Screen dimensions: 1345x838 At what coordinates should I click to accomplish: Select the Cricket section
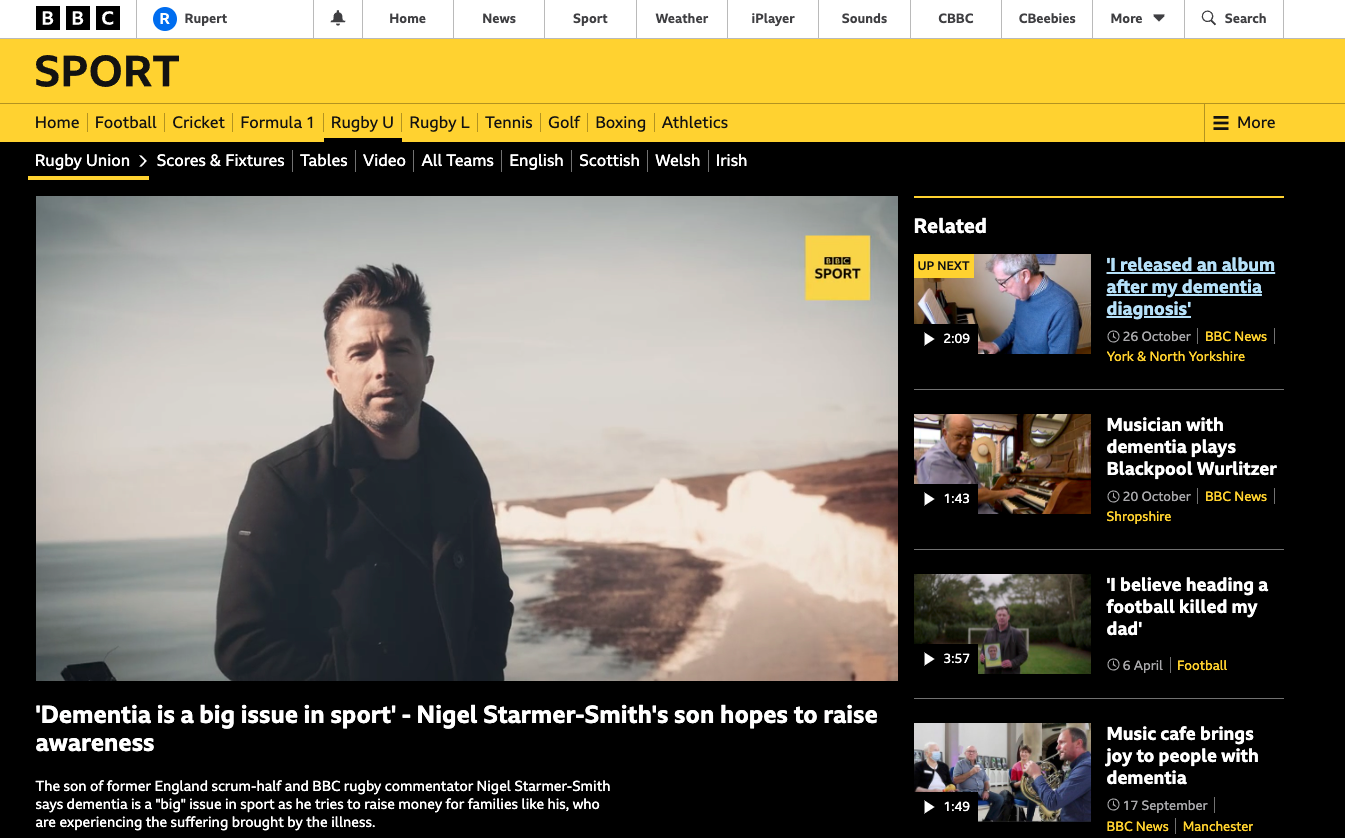199,123
